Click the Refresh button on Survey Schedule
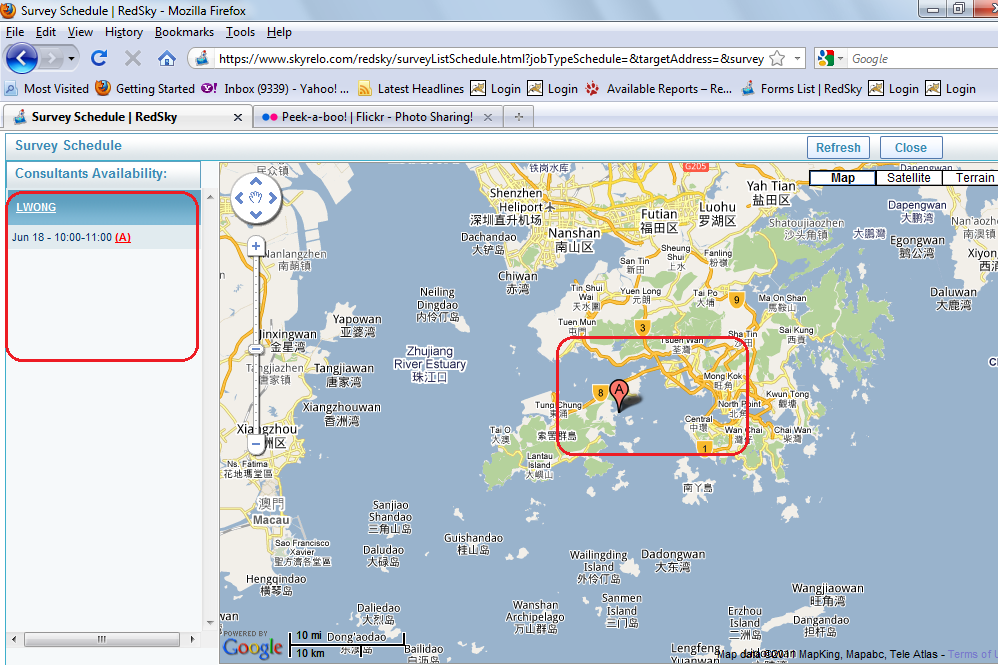 838,148
